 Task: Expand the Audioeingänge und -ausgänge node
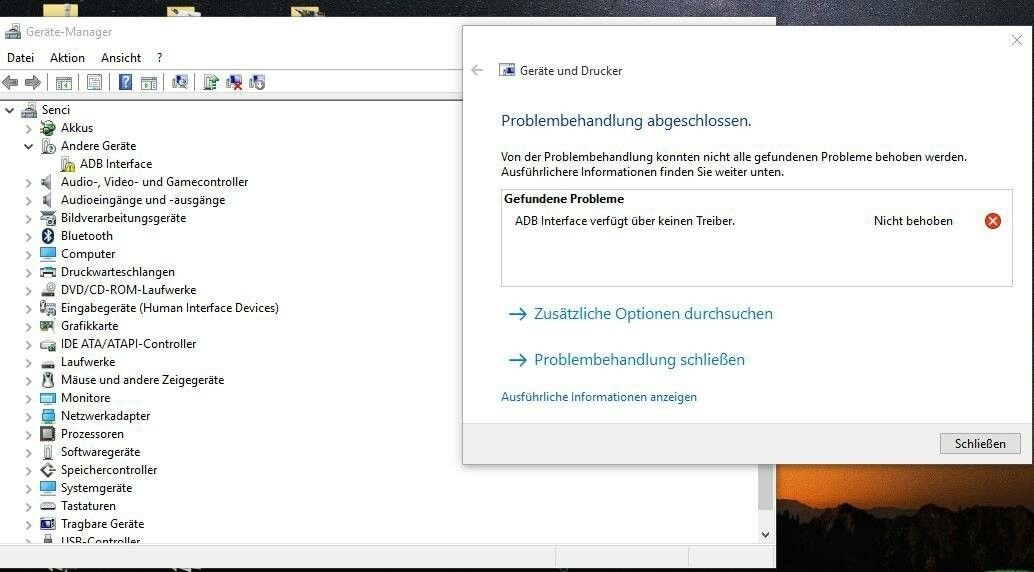[28, 201]
